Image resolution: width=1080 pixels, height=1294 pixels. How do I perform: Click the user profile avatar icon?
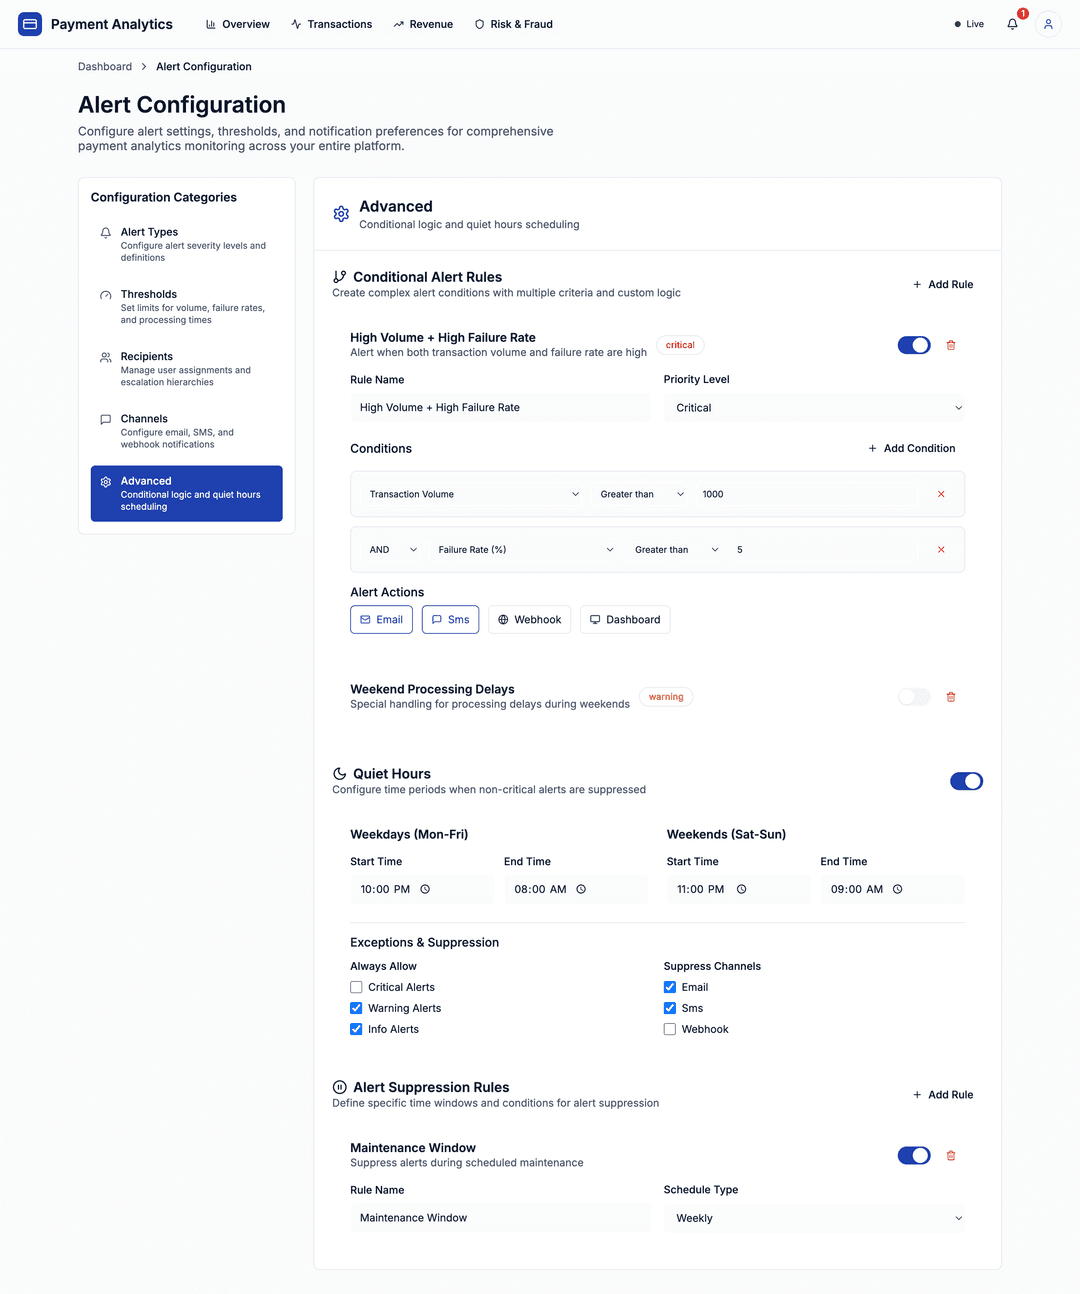click(x=1047, y=24)
